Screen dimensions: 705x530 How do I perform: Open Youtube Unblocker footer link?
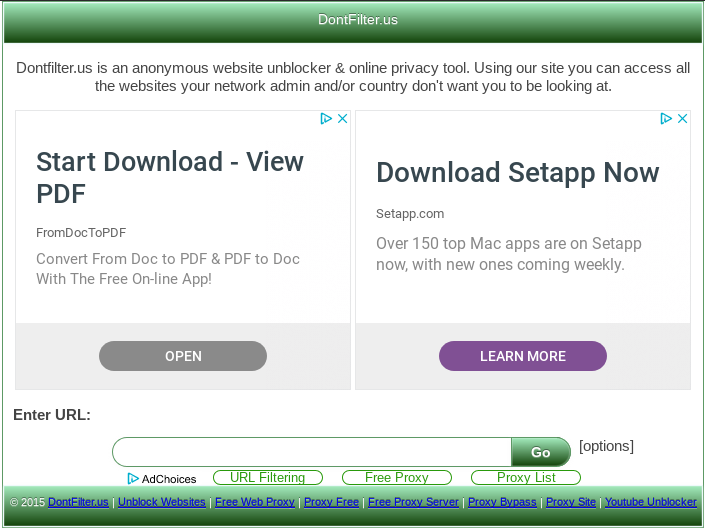(651, 502)
